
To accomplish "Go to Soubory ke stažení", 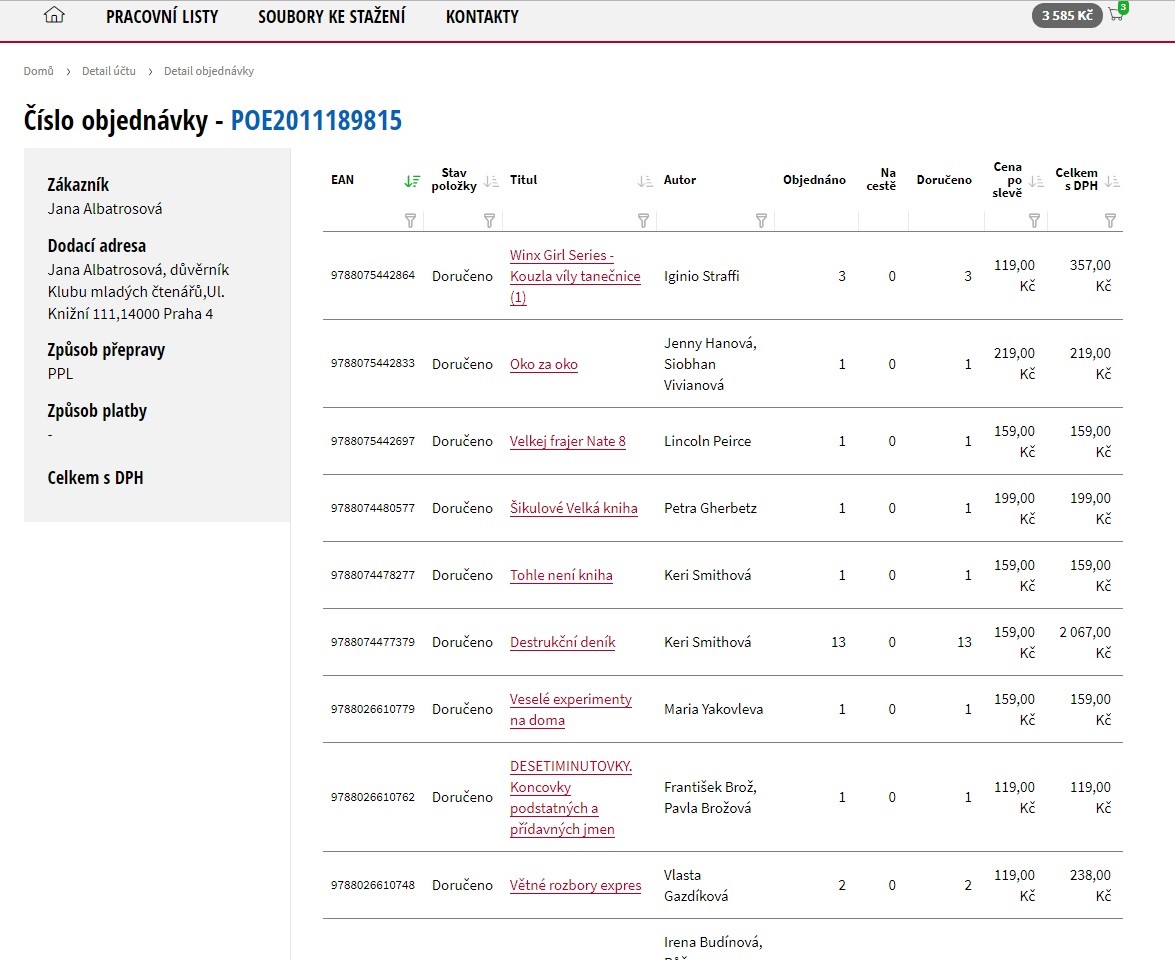I will tap(332, 16).
